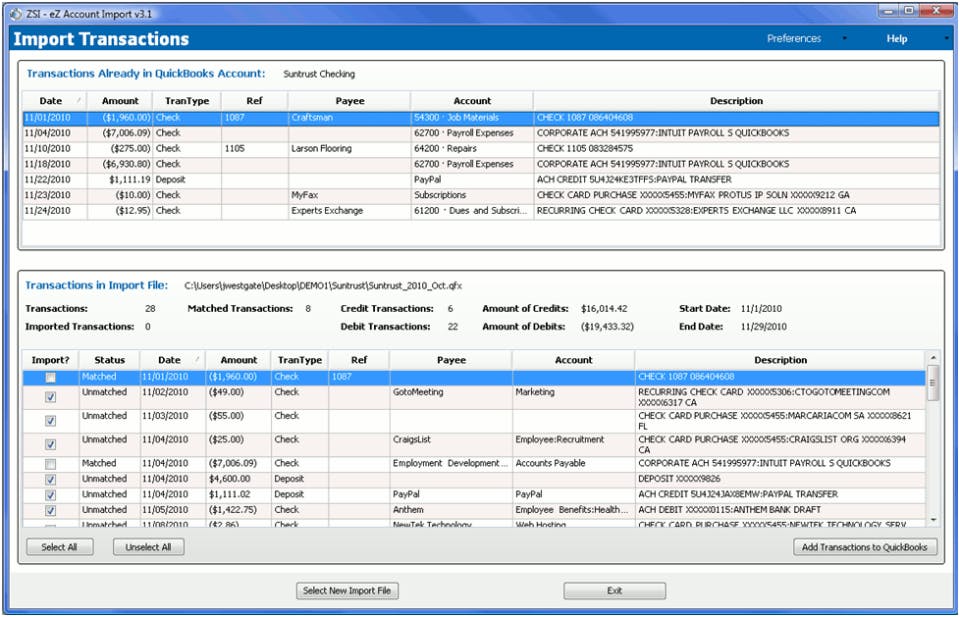Click Select New Import File button

pyautogui.click(x=347, y=590)
